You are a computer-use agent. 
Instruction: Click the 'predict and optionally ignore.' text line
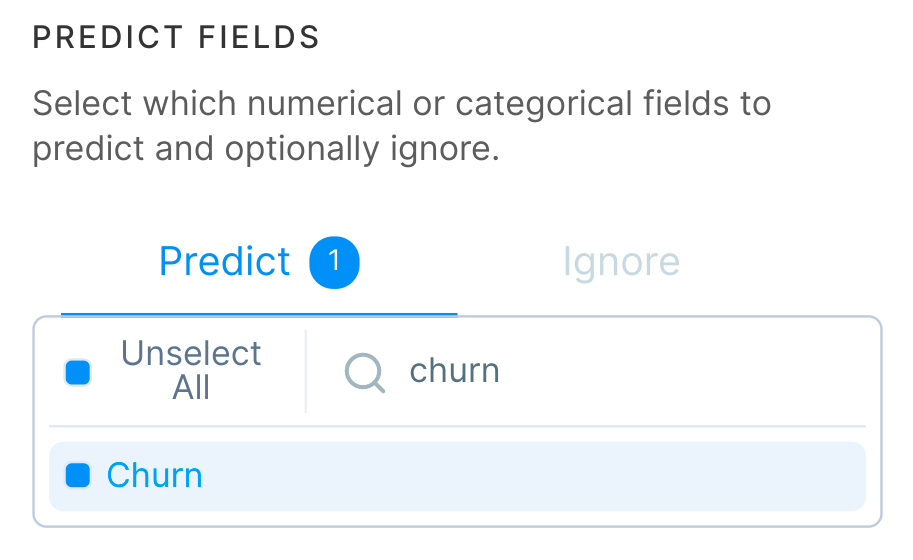(x=265, y=149)
